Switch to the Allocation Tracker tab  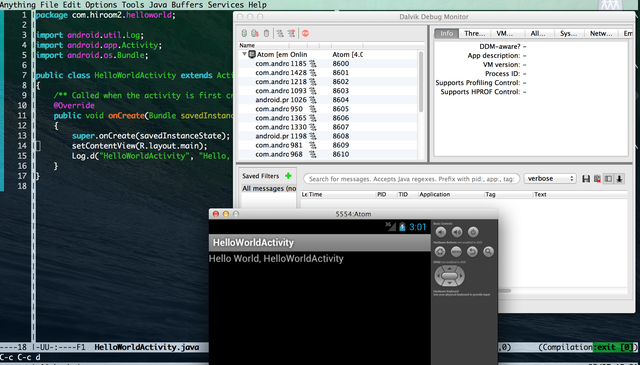[538, 33]
